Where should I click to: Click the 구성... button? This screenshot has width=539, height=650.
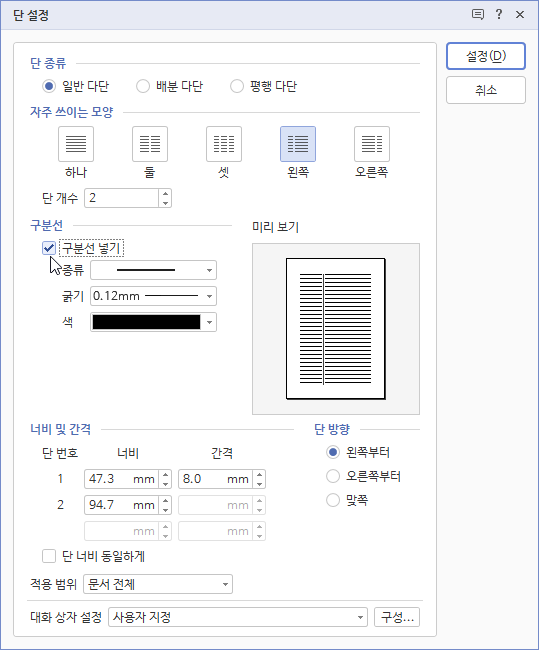(x=397, y=617)
